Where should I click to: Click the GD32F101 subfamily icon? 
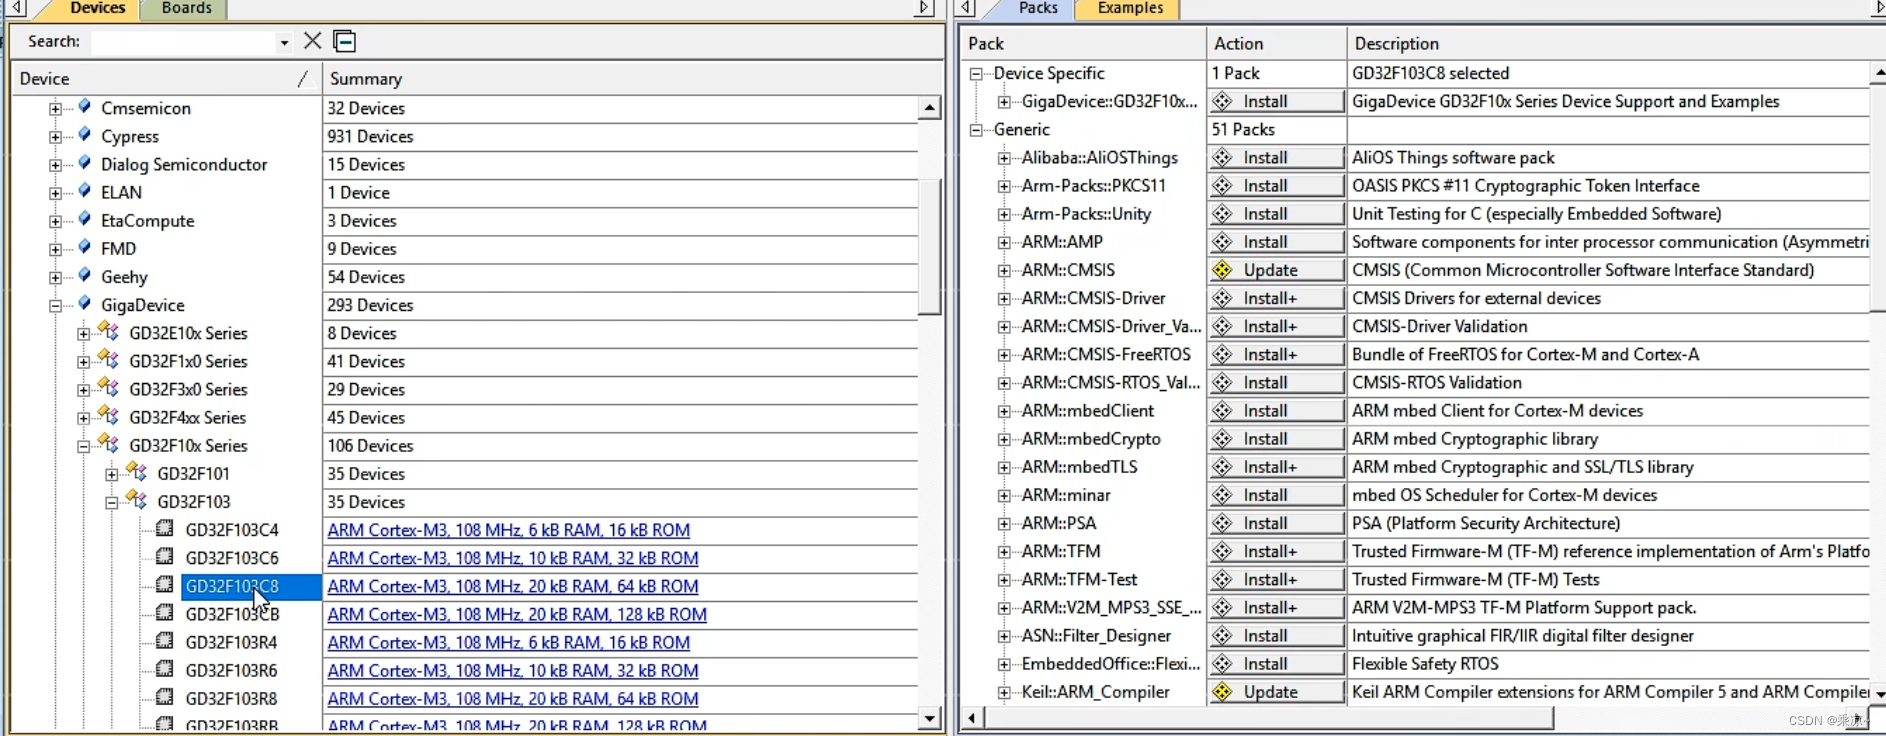coord(137,472)
